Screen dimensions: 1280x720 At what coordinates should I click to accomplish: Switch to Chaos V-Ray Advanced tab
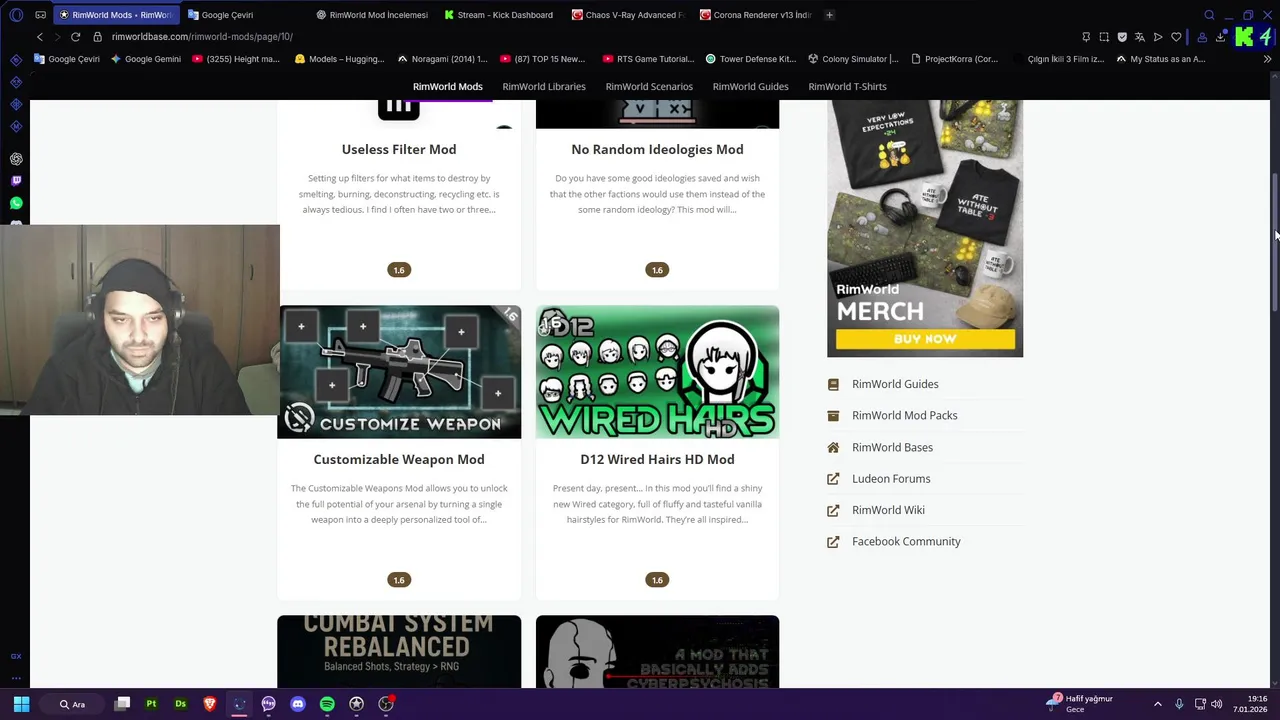click(628, 15)
